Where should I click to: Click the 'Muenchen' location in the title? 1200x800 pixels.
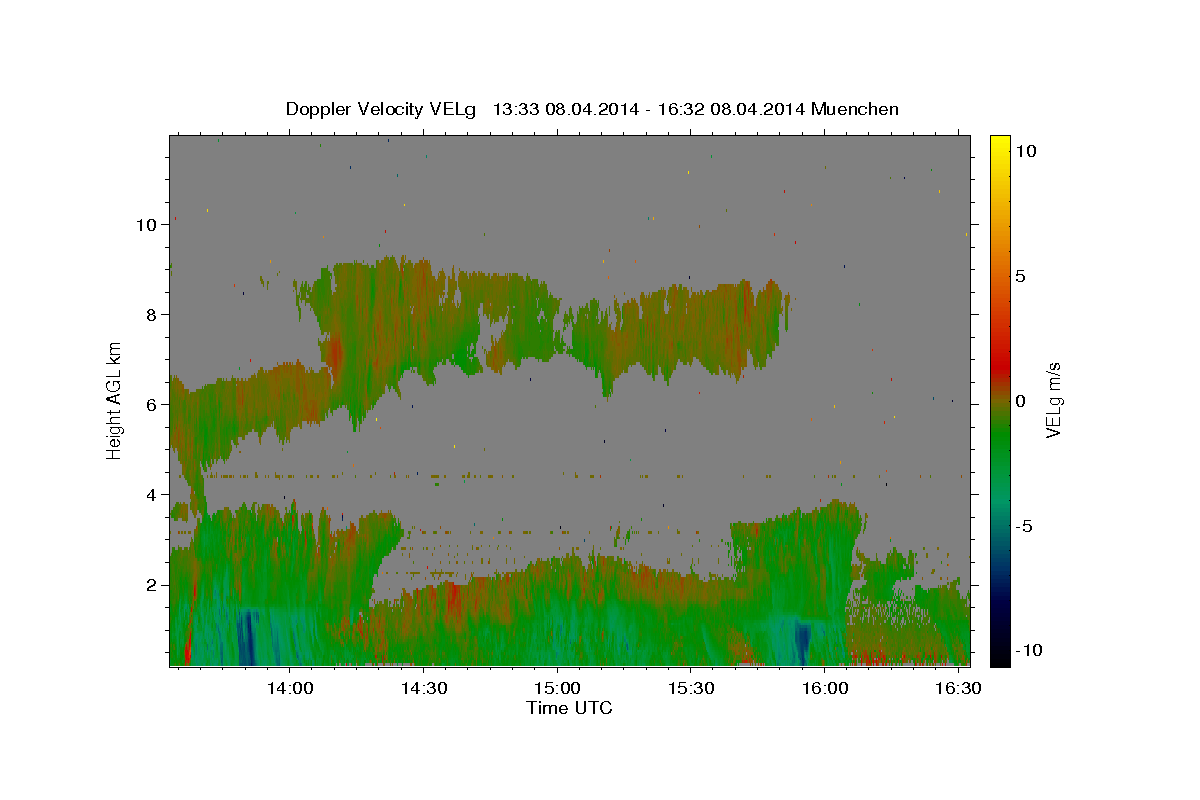click(x=855, y=109)
